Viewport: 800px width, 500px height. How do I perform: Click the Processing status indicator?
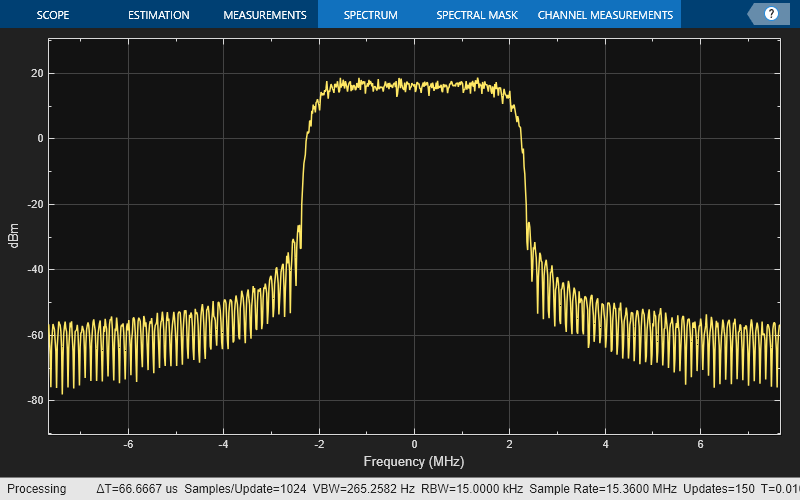coord(37,489)
